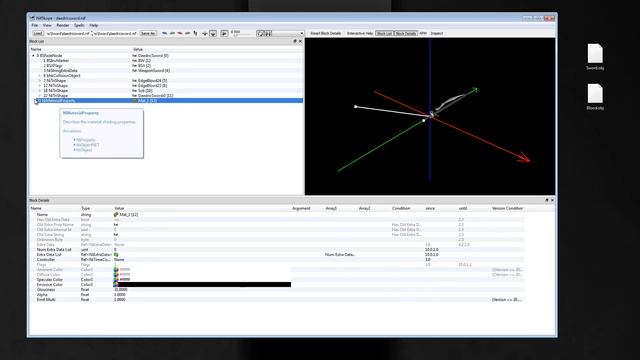Toggle the Block List panel button
Viewport: 640px width, 360px height.
(x=384, y=33)
